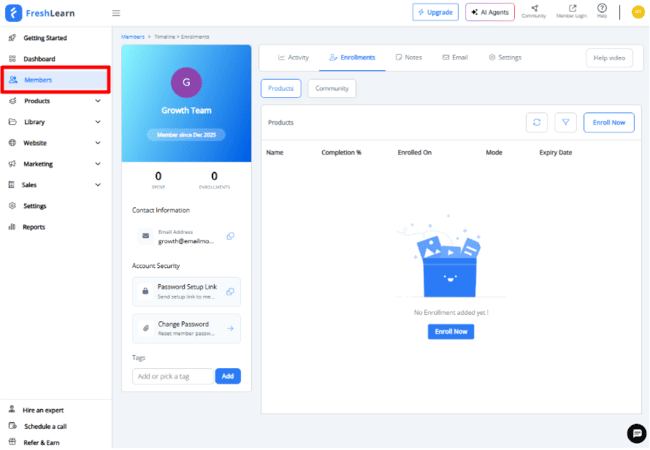
Task: Open the Help question mark icon
Action: point(602,10)
